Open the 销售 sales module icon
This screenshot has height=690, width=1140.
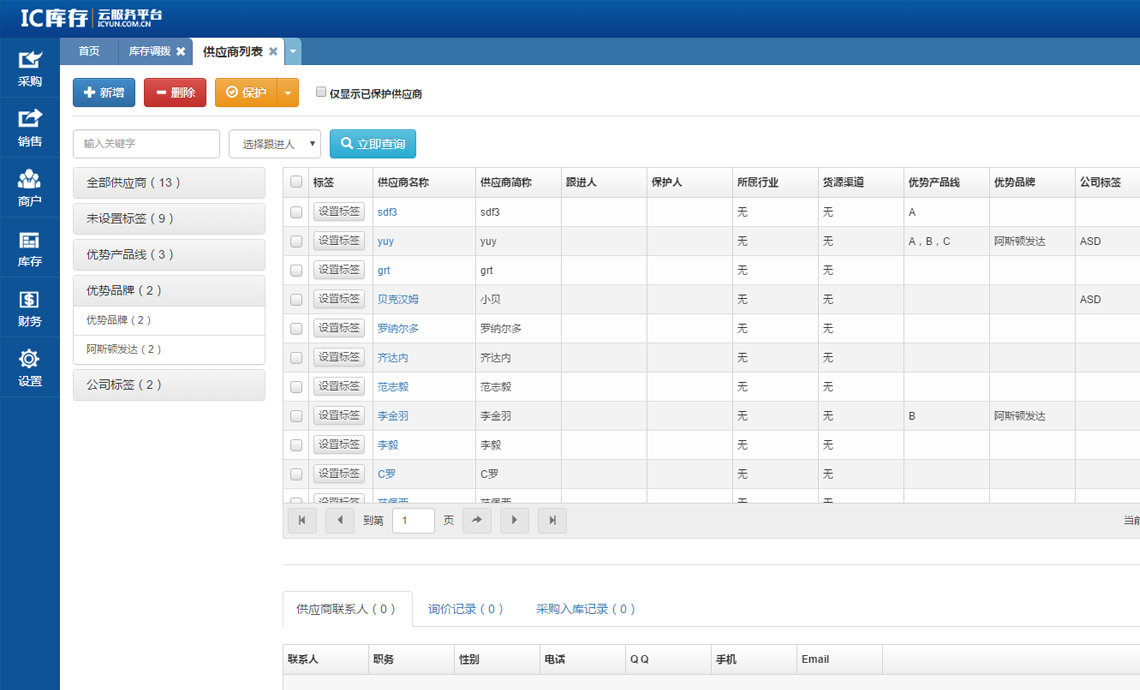pos(30,128)
